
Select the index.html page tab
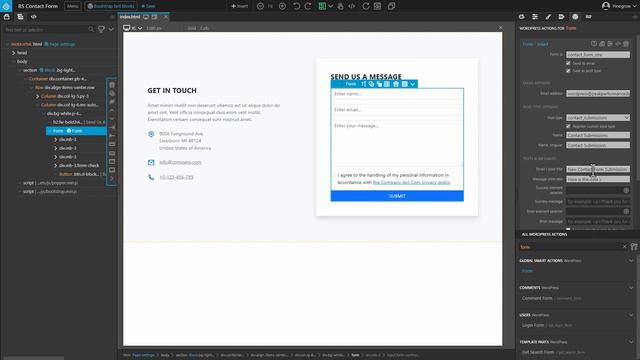click(130, 17)
